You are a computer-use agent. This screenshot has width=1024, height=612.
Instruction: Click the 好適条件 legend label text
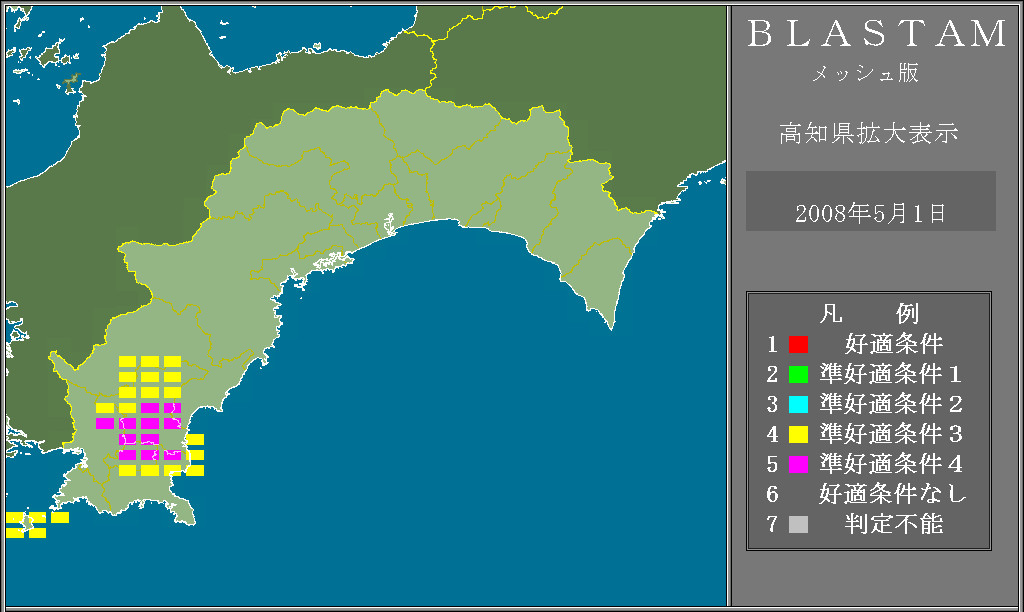tap(893, 344)
